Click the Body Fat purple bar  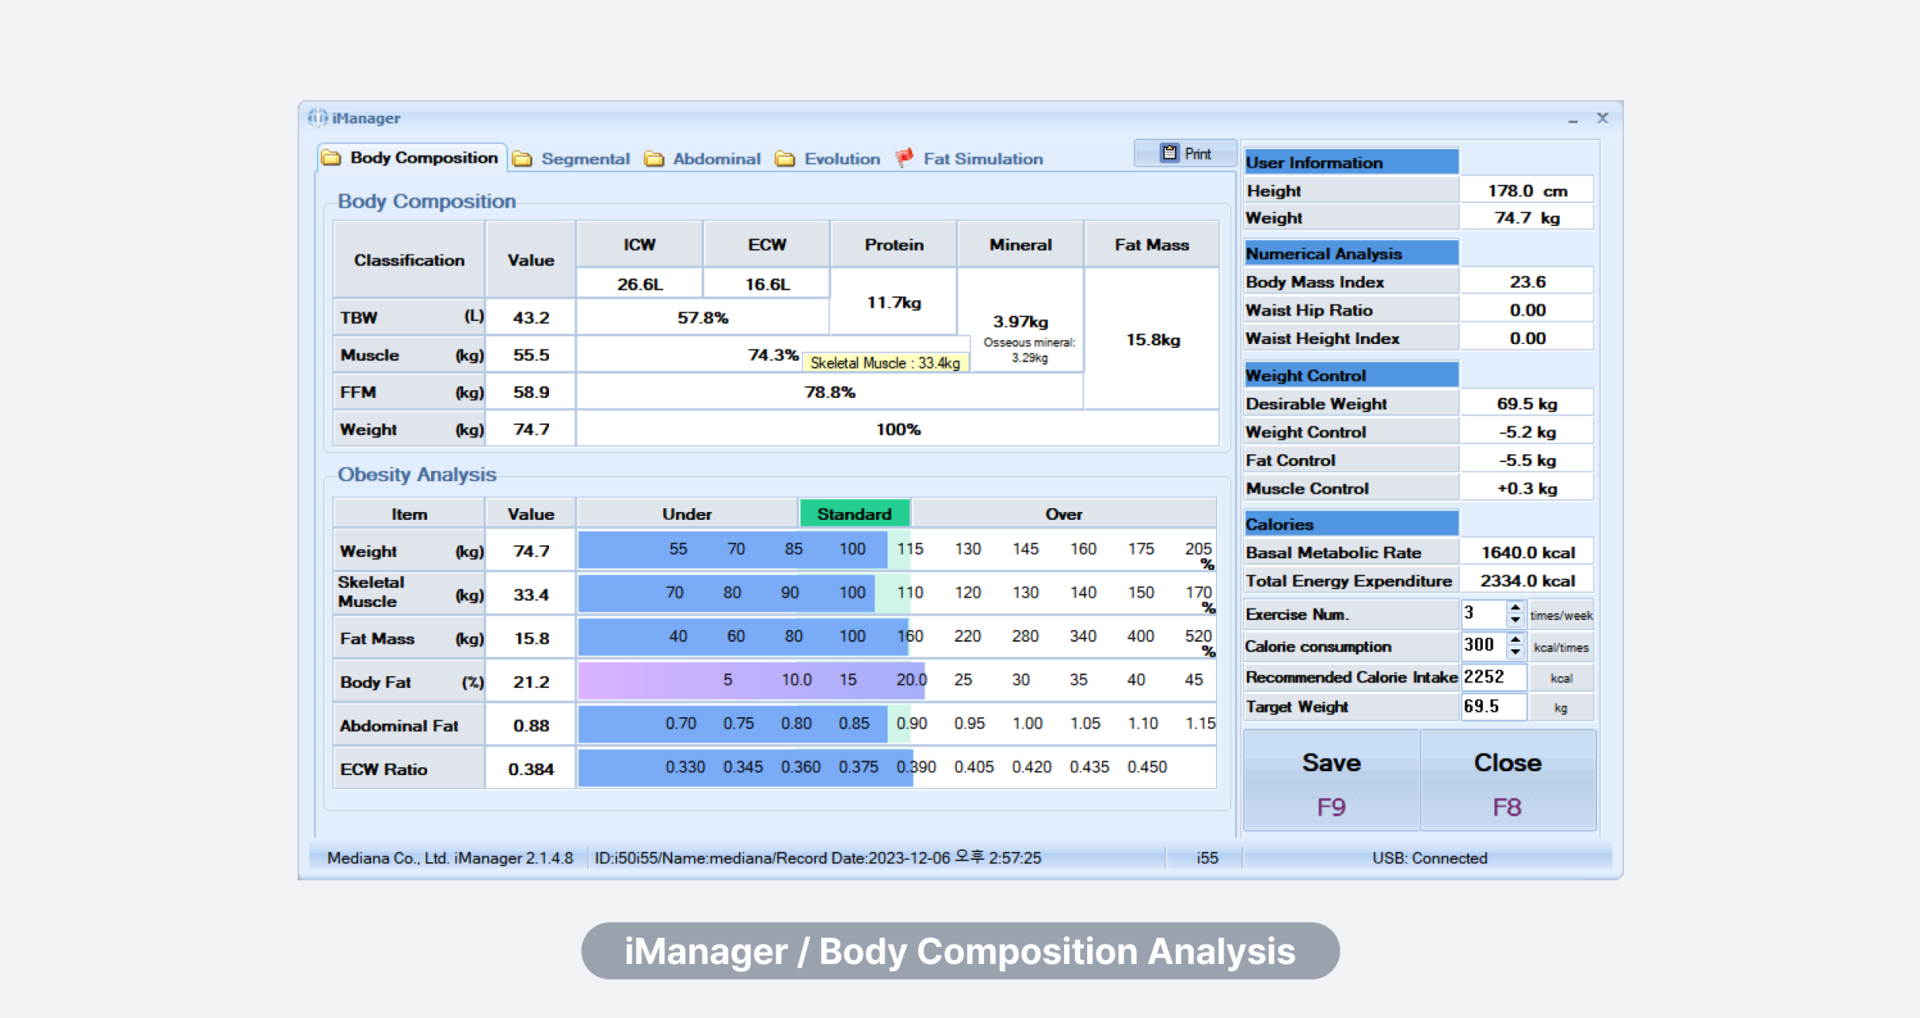tap(750, 681)
